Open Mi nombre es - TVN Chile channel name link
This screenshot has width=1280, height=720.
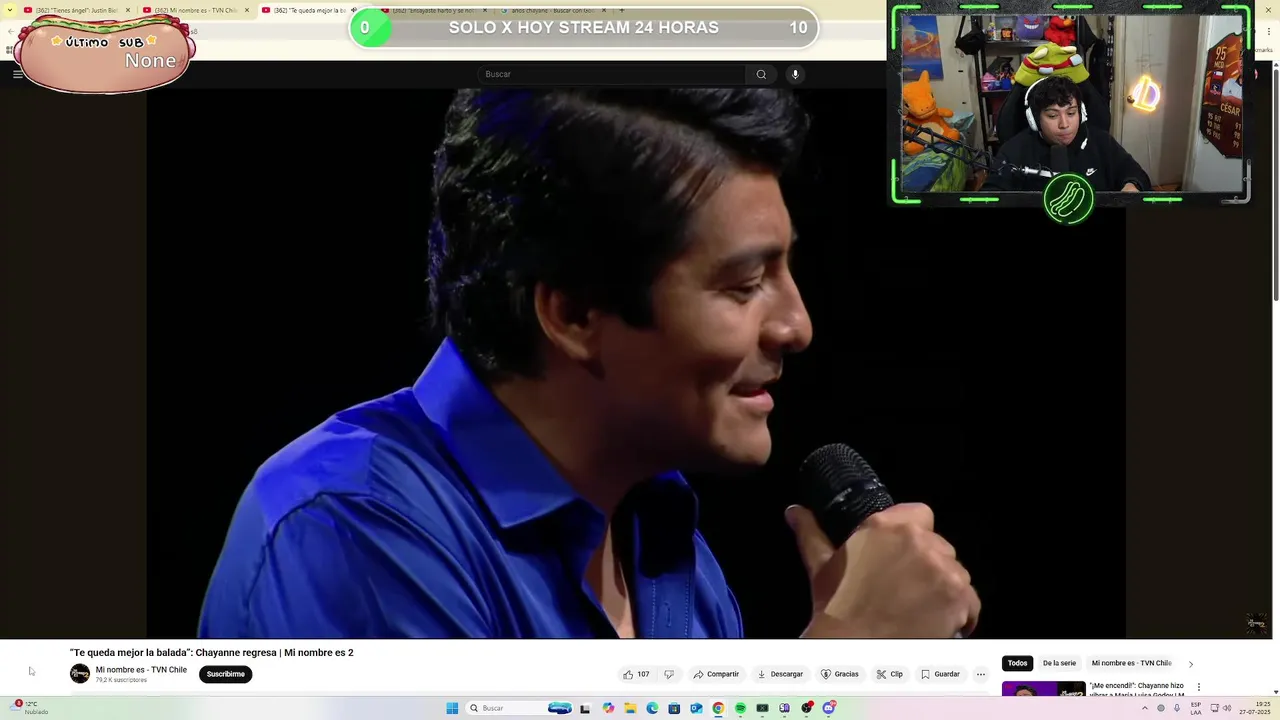(141, 670)
